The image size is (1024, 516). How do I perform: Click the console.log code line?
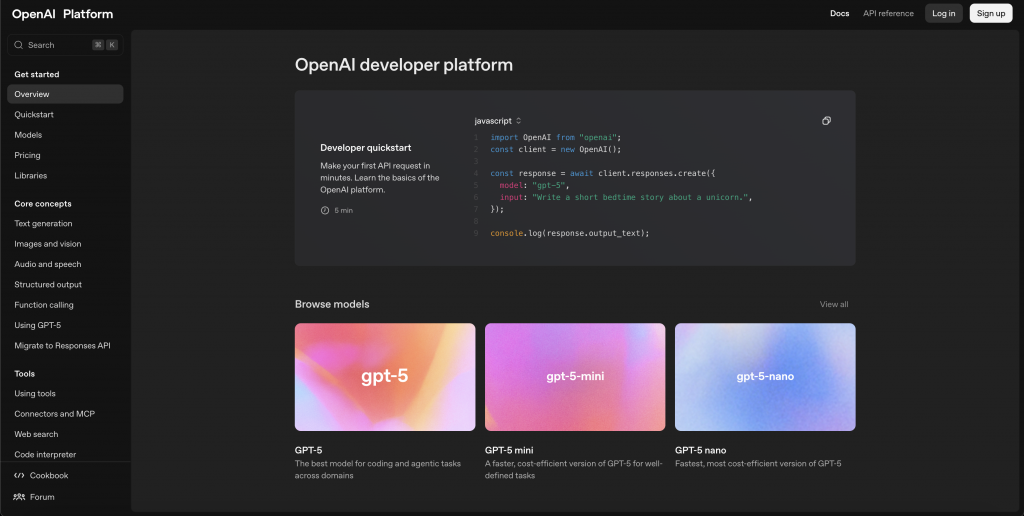pos(569,233)
